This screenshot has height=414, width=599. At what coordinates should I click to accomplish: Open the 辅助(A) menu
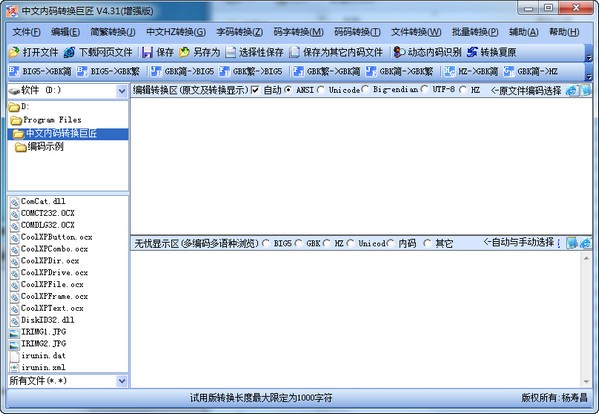[x=523, y=32]
